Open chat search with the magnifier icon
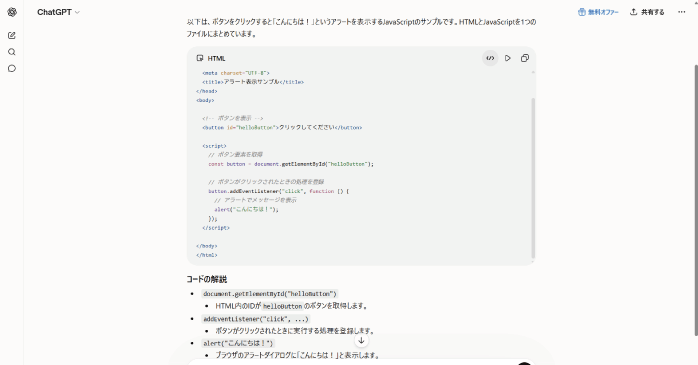Screen dimensions: 698x365 pyautogui.click(x=12, y=52)
